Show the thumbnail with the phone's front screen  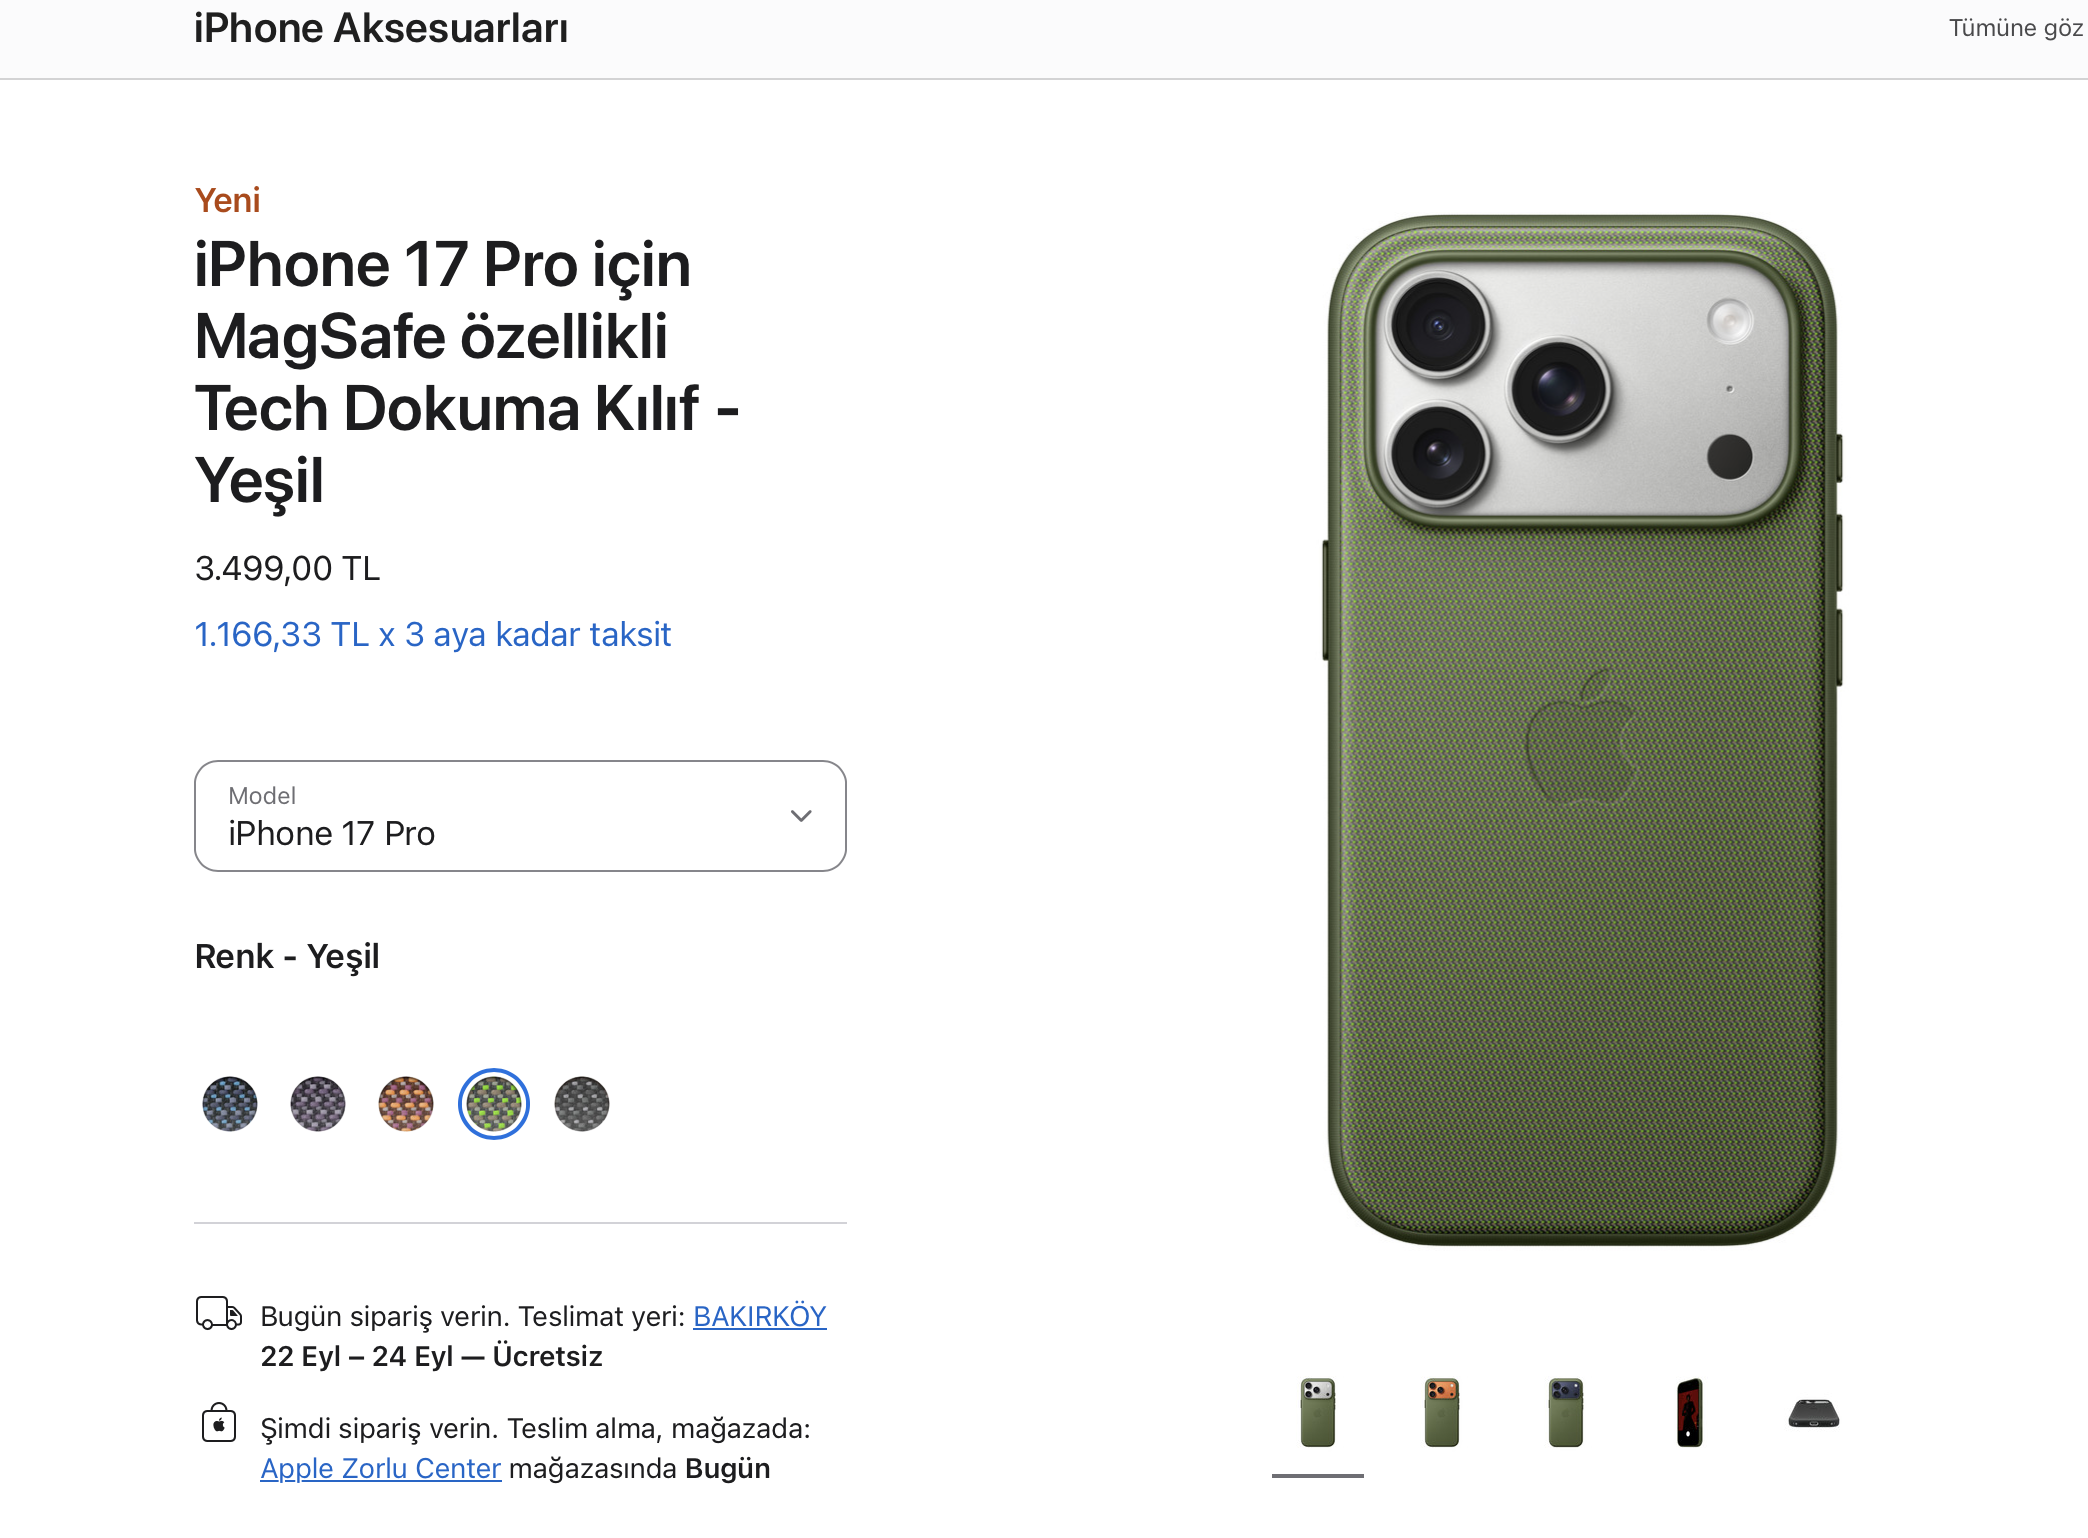1690,1413
